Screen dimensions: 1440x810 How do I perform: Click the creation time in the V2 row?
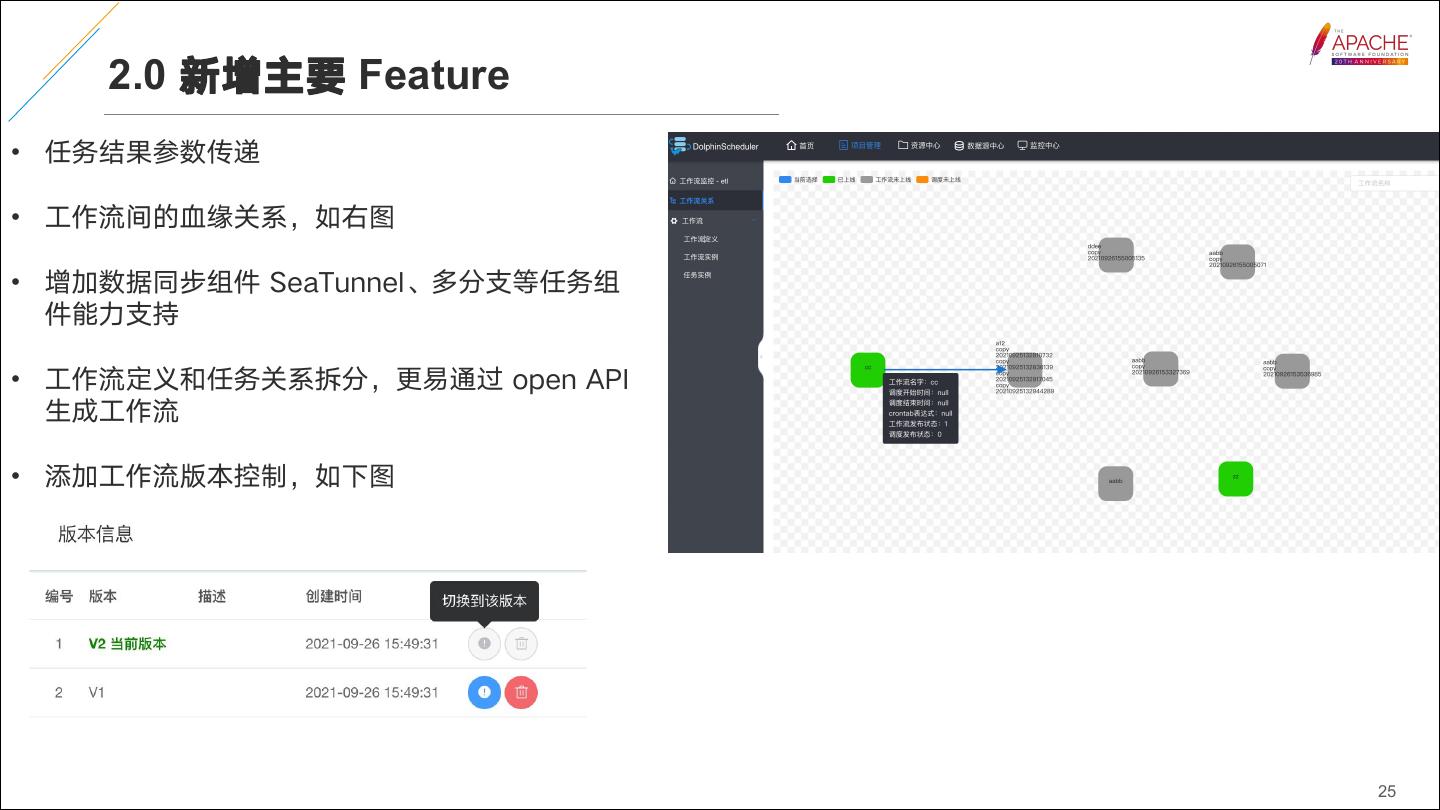tap(372, 644)
